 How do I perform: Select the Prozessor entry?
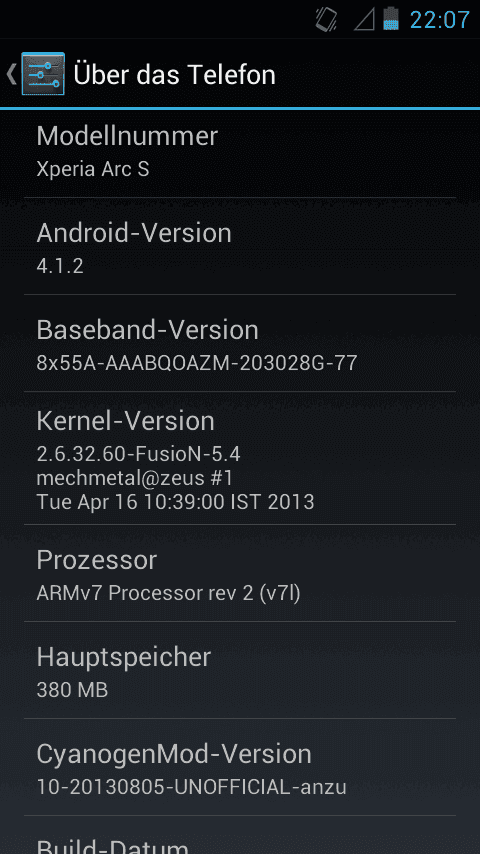(x=240, y=573)
